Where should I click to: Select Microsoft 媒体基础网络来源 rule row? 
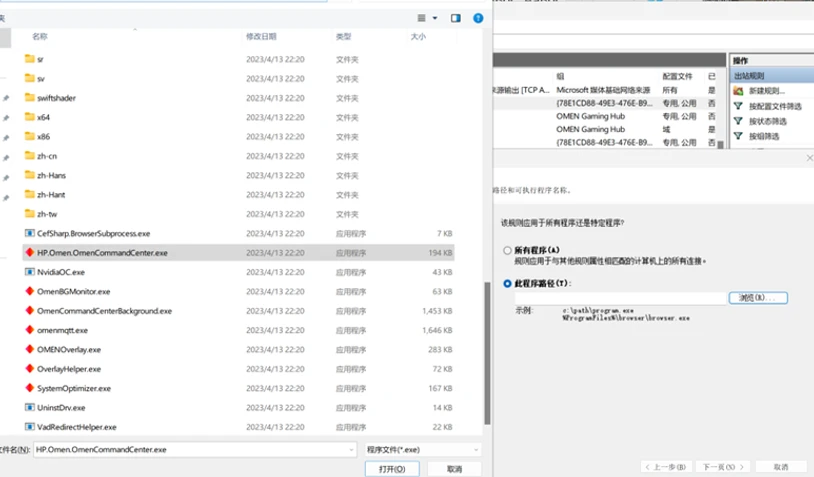coord(605,90)
